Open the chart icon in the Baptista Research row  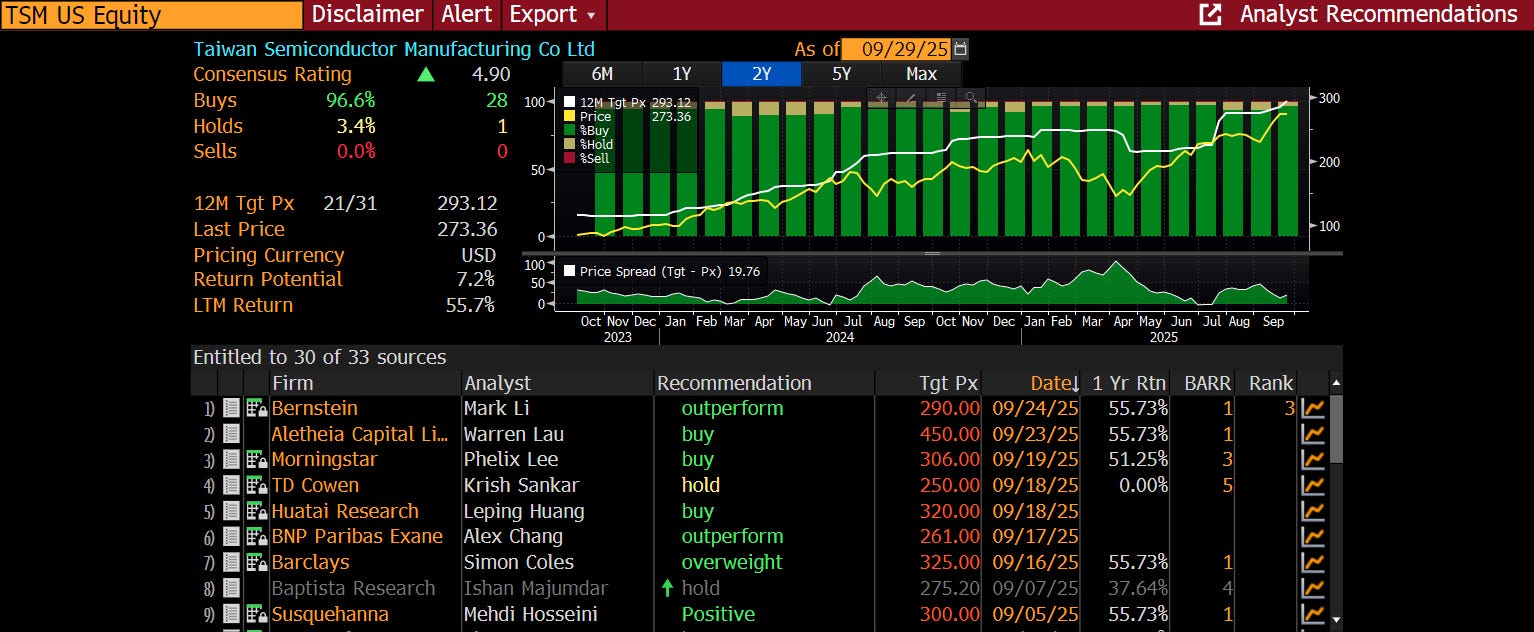click(x=1312, y=588)
